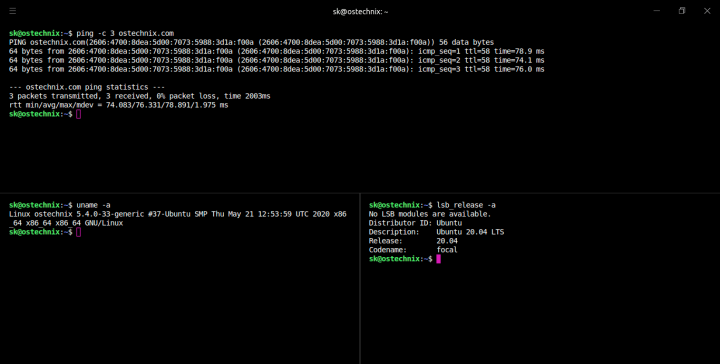Click the 'Distributor ID: Ubuntu' line
The image size is (720, 364).
[415, 223]
